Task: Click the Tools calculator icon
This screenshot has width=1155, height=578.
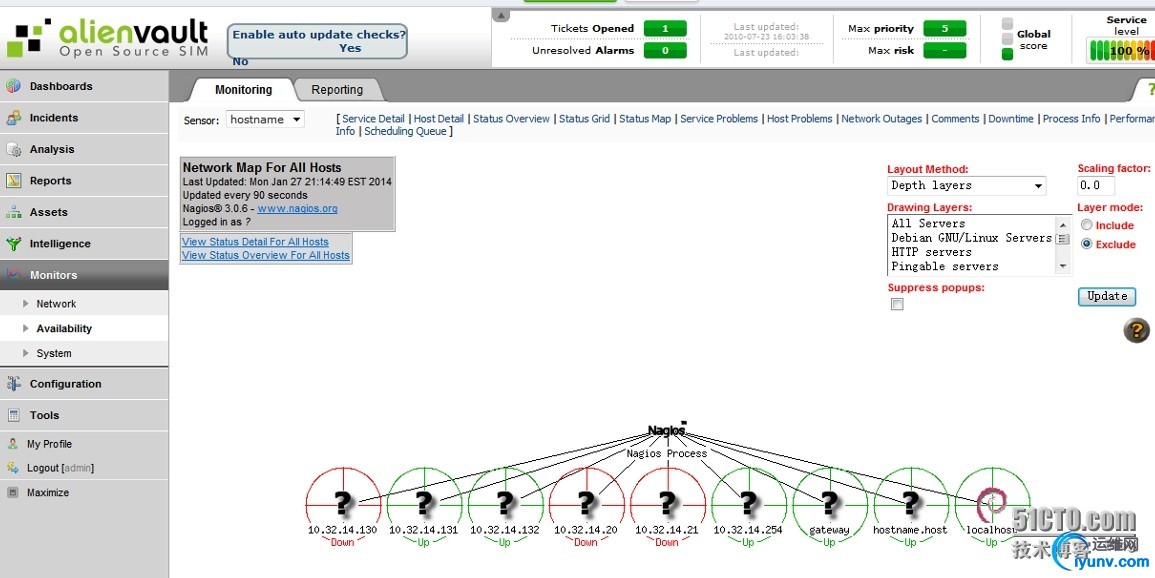Action: tap(13, 415)
